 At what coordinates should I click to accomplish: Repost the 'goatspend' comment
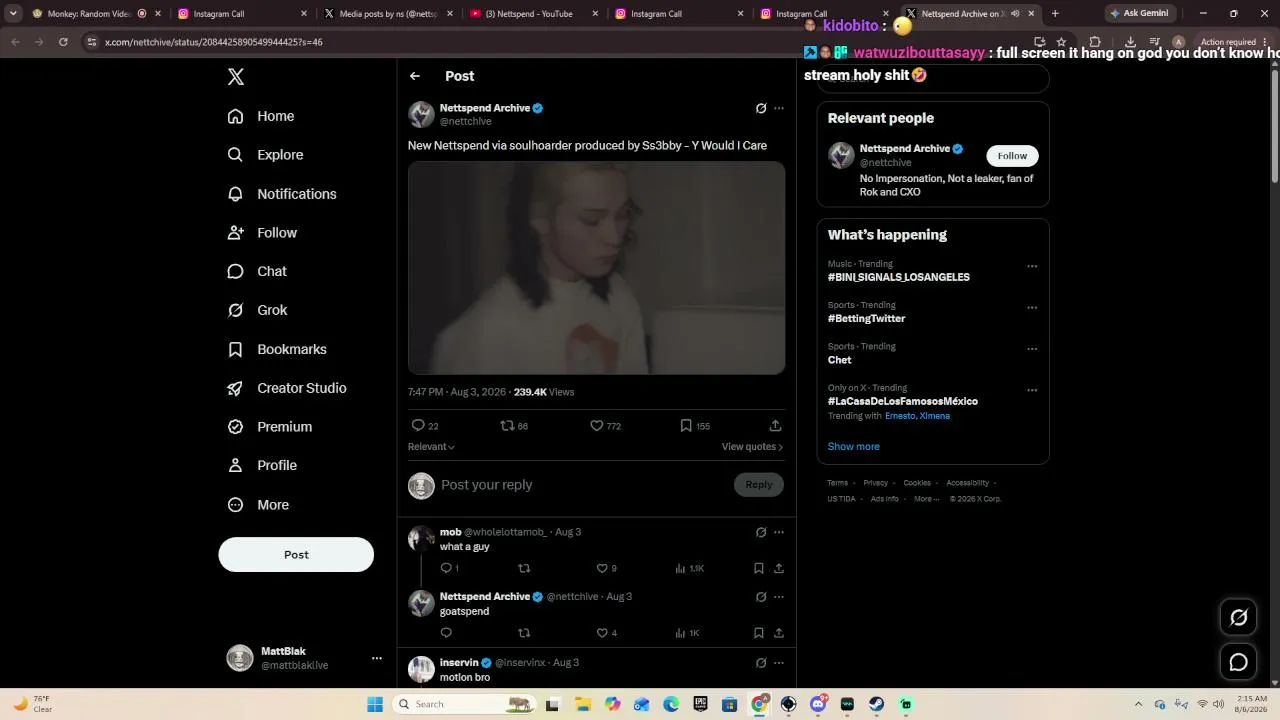[524, 633]
